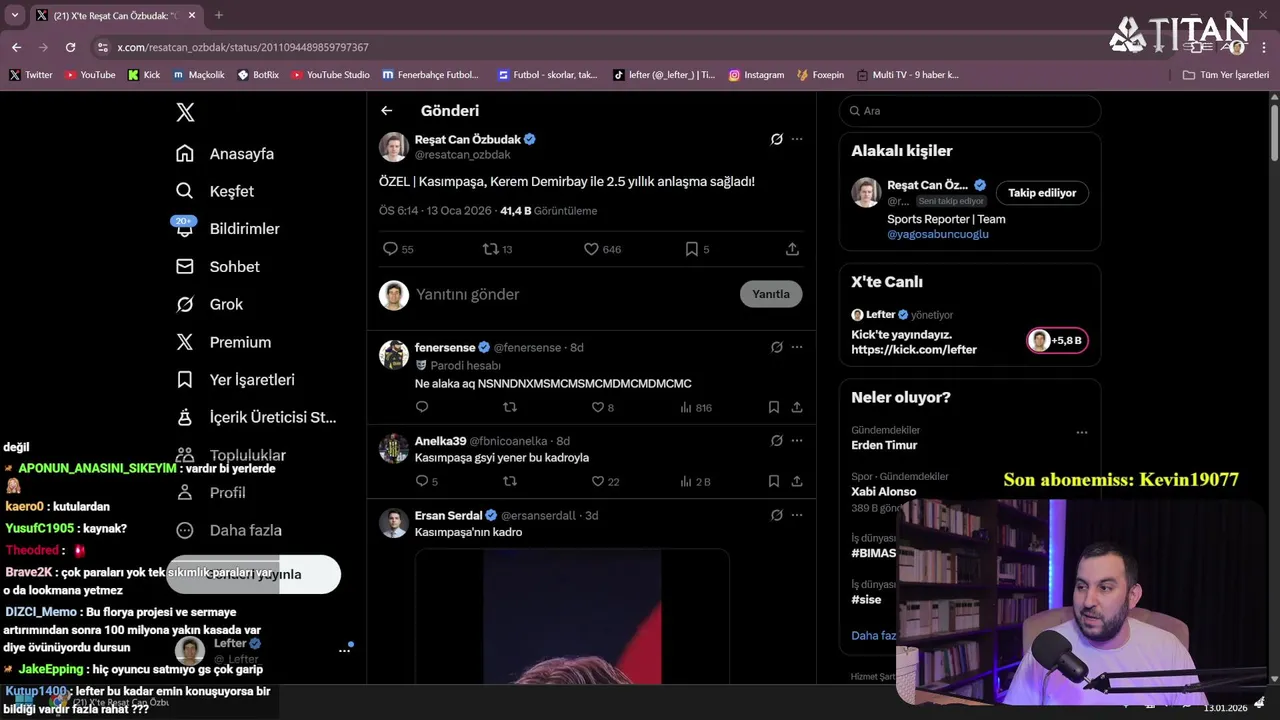
Task: Open more options on Anelka39 reply
Action: [797, 441]
